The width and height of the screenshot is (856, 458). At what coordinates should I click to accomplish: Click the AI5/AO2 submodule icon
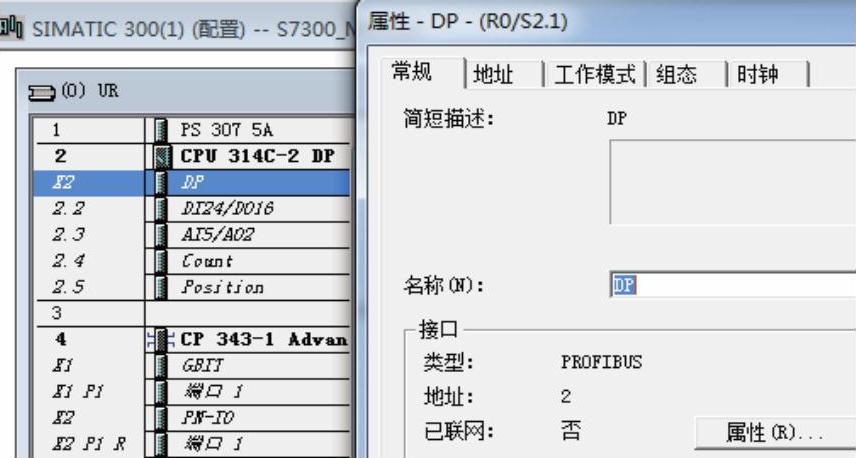point(160,235)
